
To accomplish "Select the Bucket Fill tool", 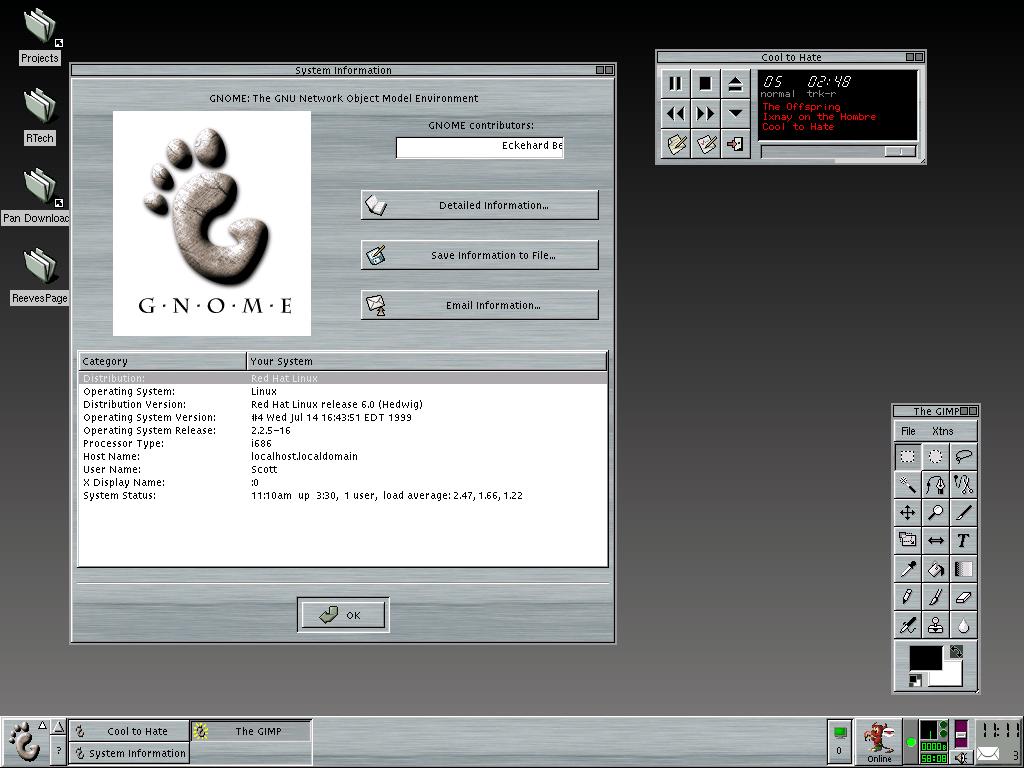I will [x=935, y=569].
